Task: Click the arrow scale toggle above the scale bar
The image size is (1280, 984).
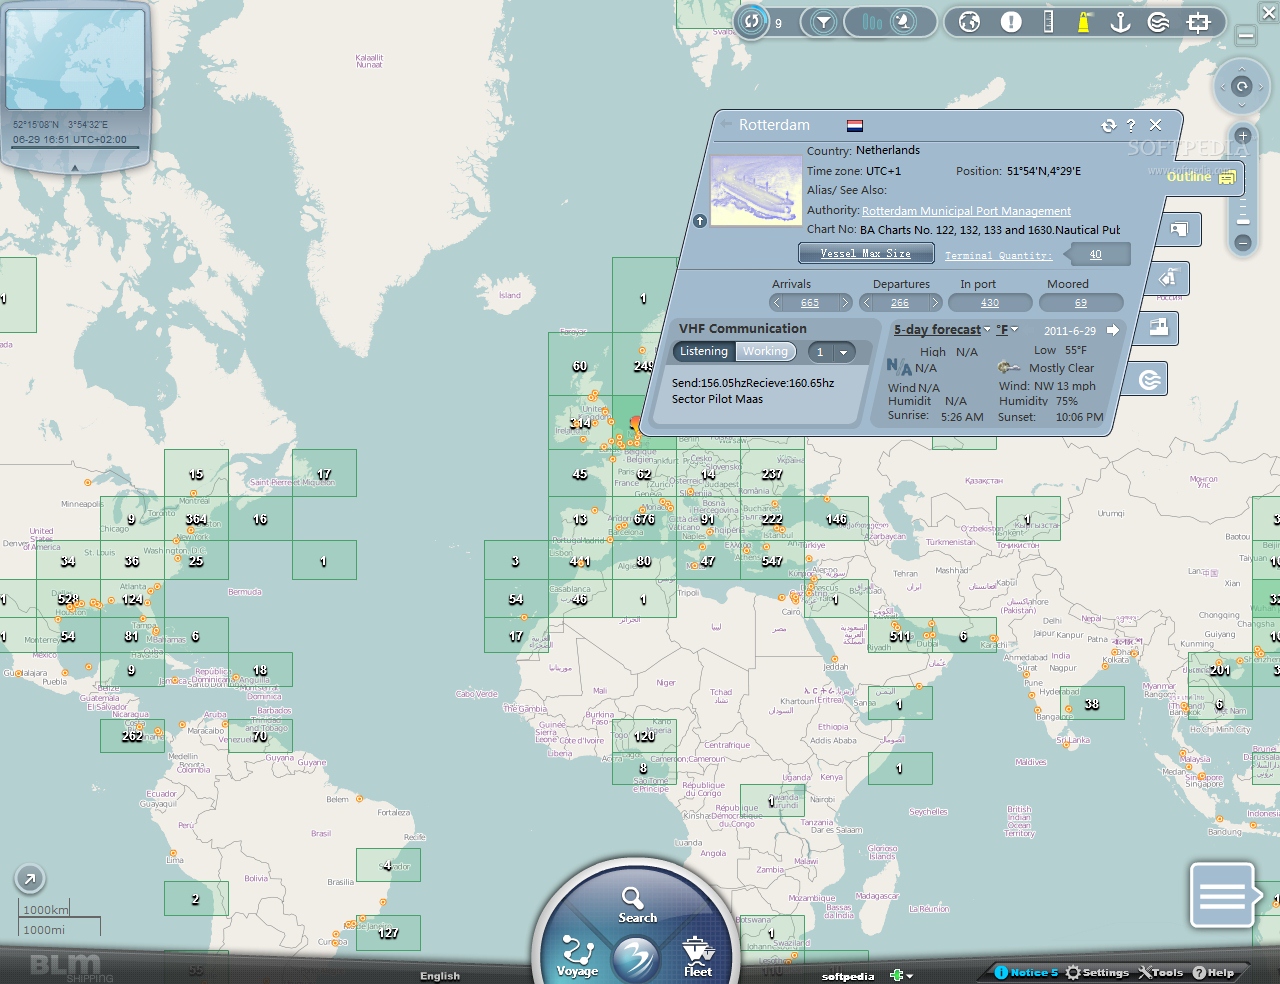Action: [x=30, y=879]
